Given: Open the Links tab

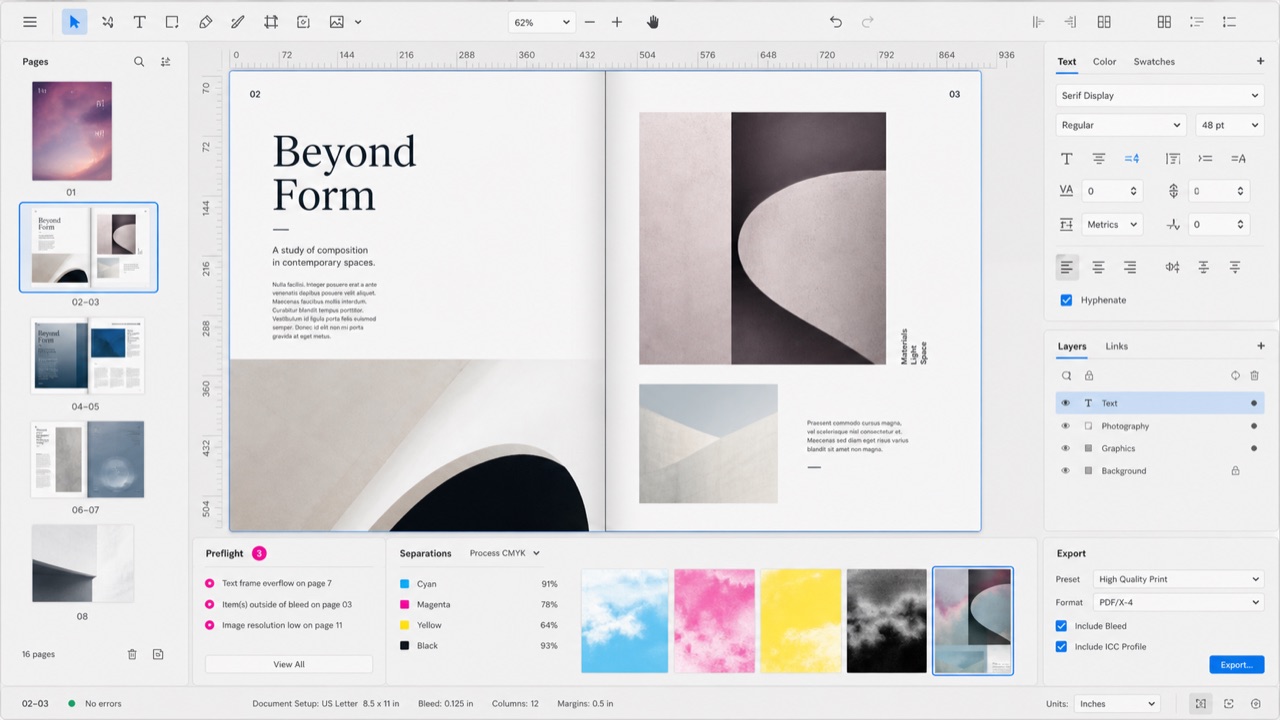Looking at the screenshot, I should [1116, 346].
